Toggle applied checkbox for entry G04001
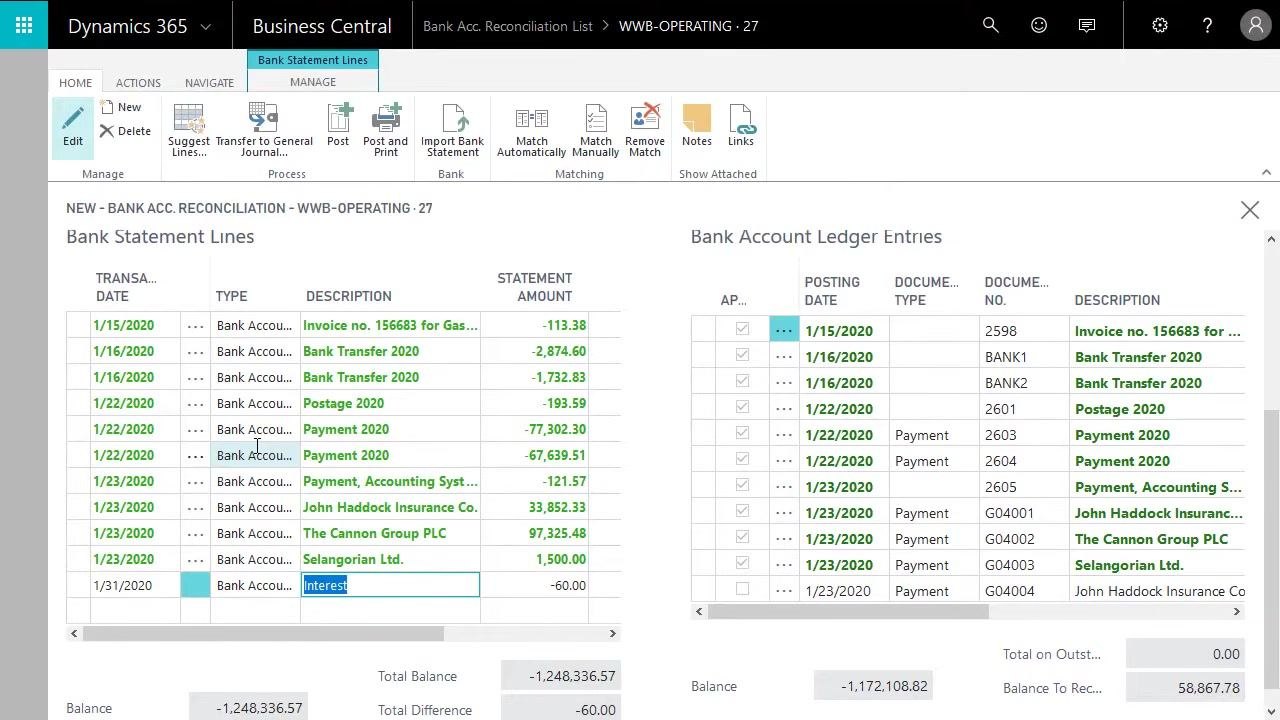This screenshot has height=720, width=1280. (x=742, y=511)
